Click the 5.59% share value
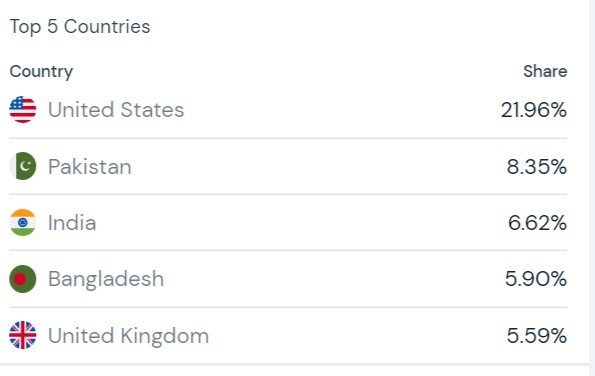This screenshot has width=595, height=376. click(537, 336)
